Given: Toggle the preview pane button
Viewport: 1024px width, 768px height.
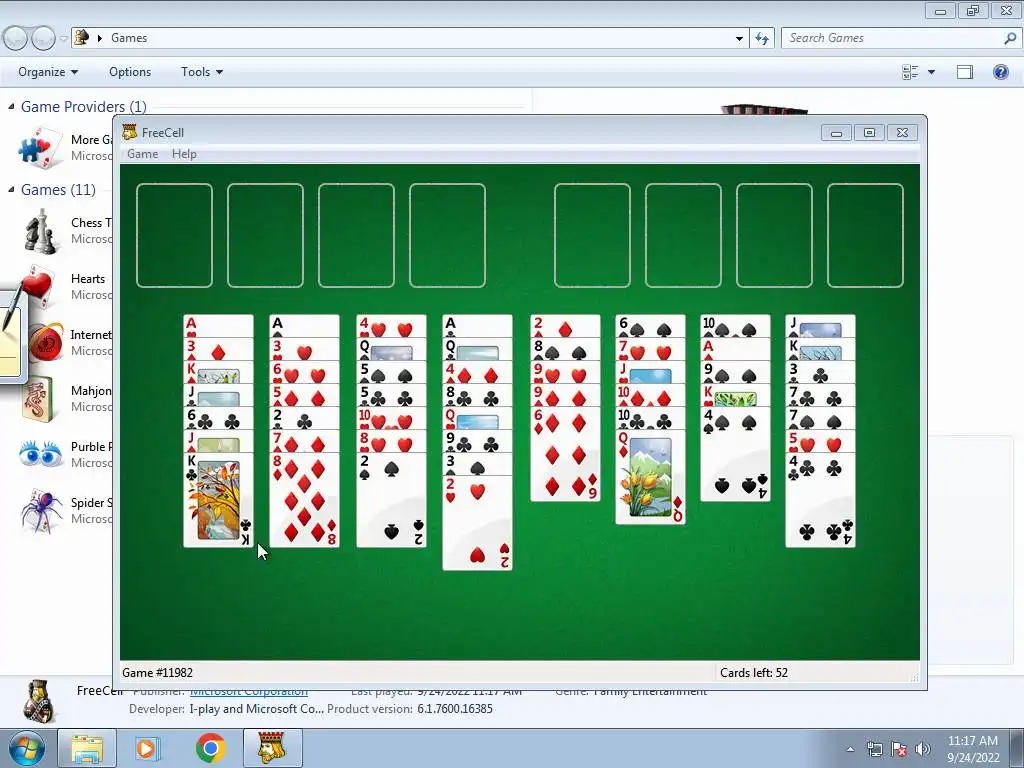Looking at the screenshot, I should (965, 72).
